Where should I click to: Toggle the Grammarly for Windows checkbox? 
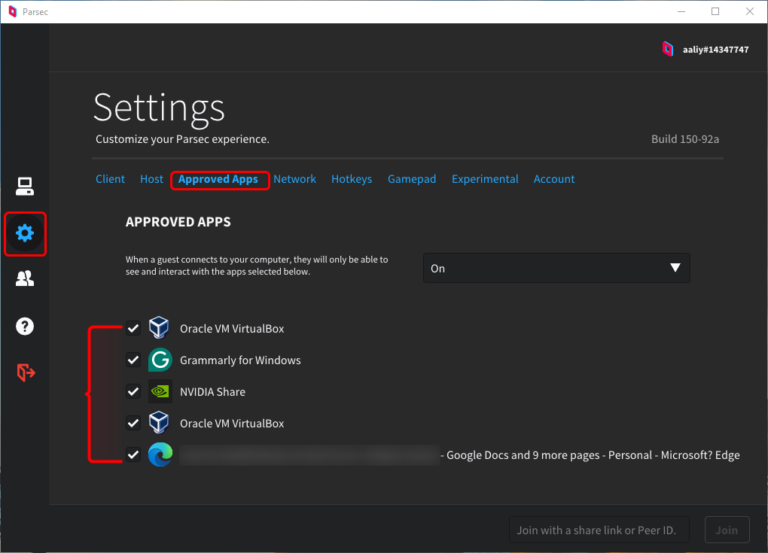pos(133,360)
